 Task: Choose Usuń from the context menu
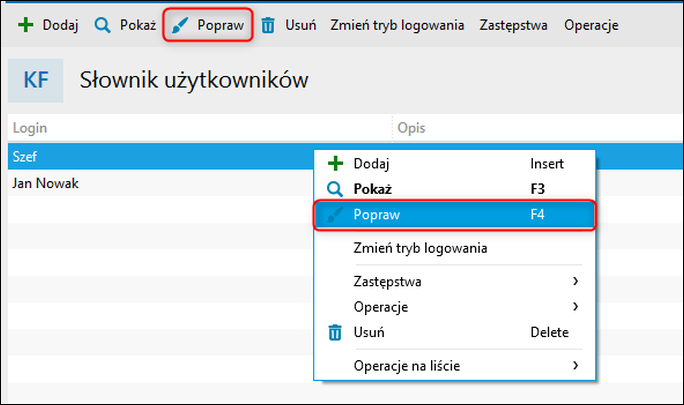(x=369, y=332)
